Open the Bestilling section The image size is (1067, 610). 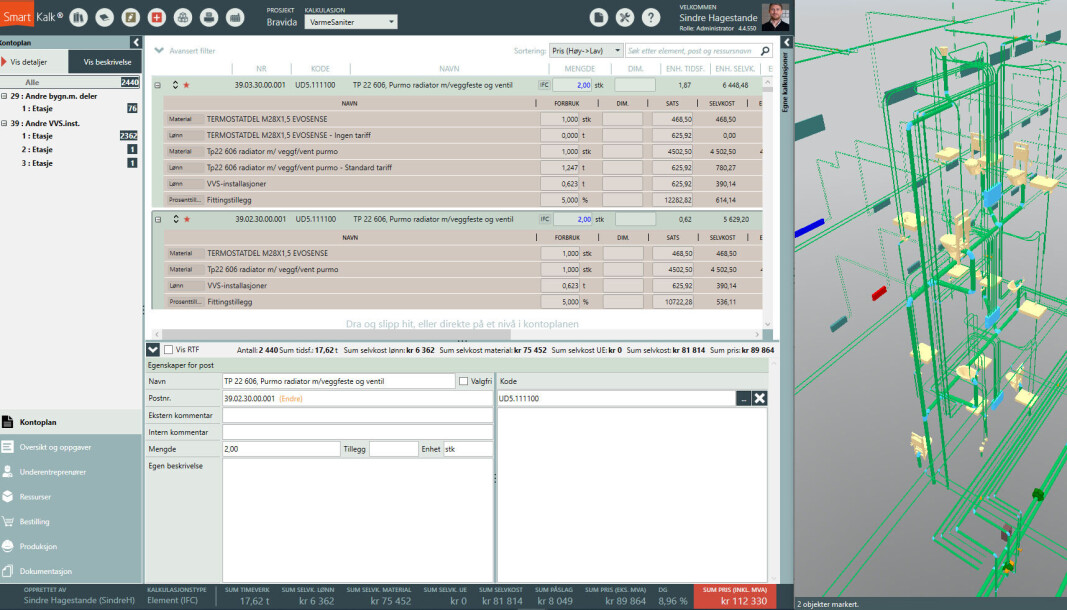click(71, 521)
